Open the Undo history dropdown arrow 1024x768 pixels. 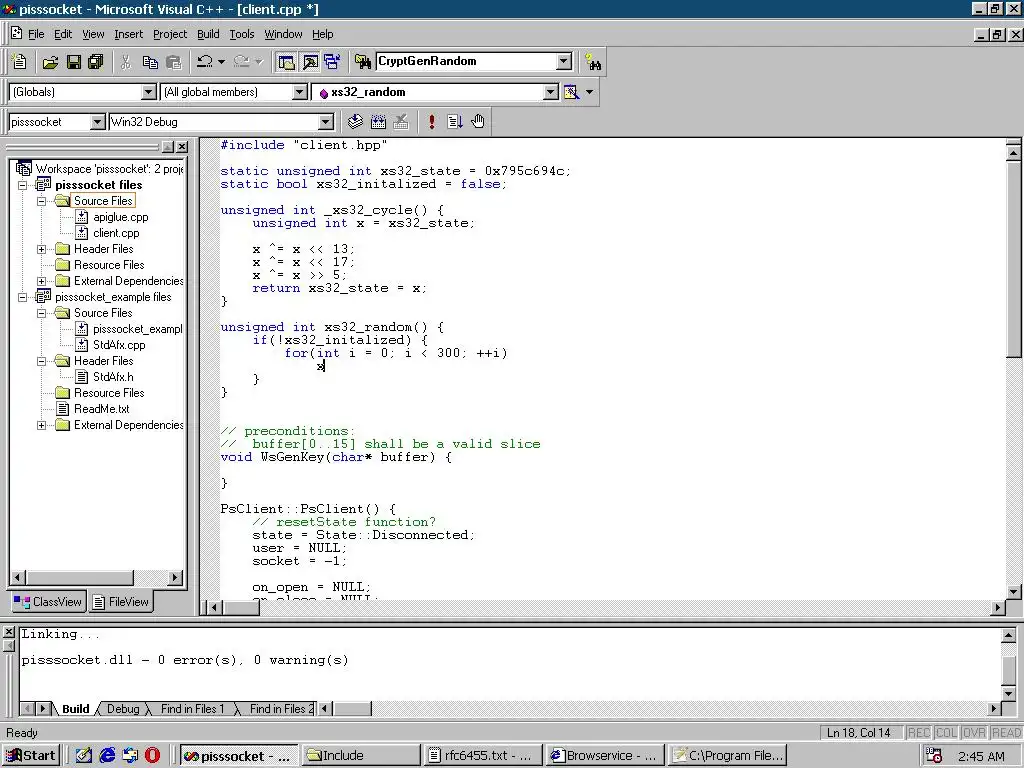tap(221, 62)
